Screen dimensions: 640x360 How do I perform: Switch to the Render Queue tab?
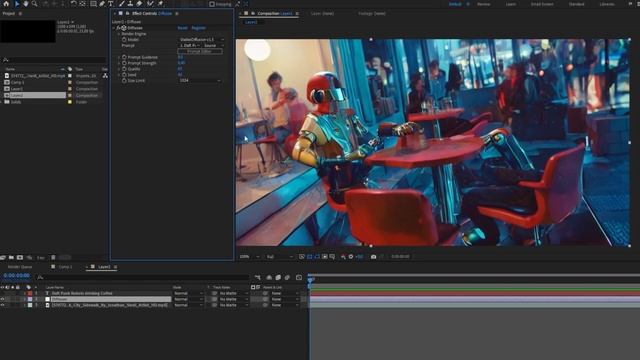click(x=20, y=267)
